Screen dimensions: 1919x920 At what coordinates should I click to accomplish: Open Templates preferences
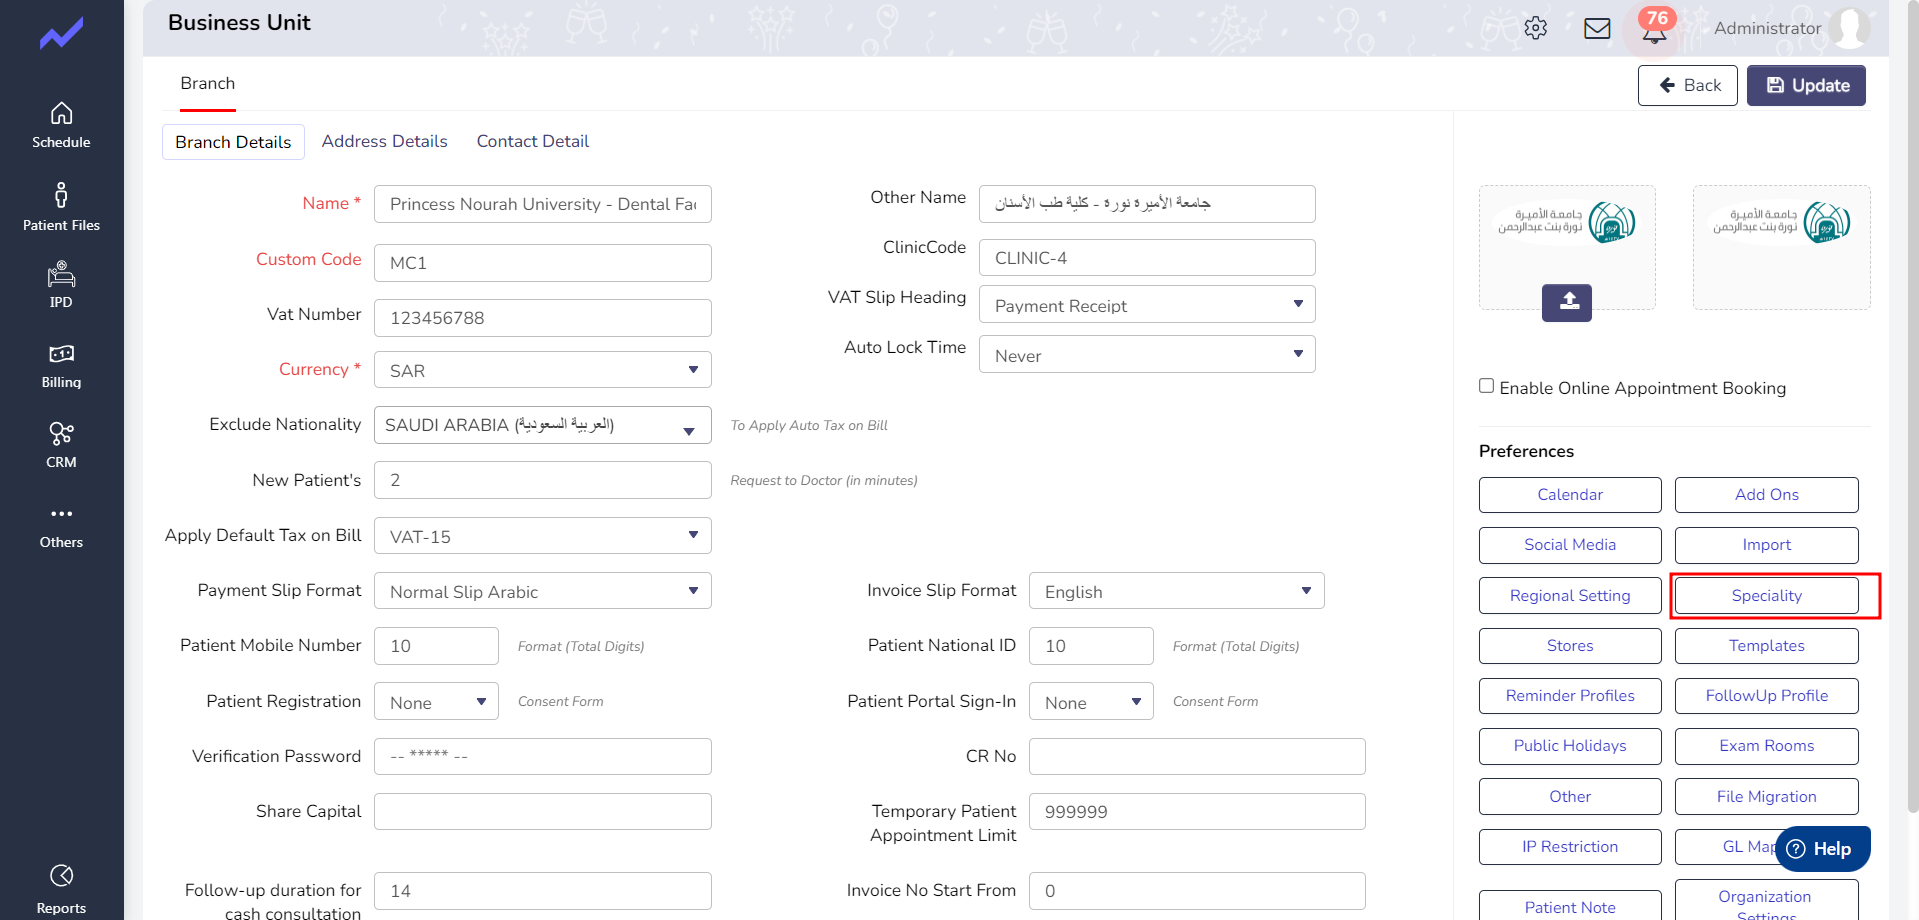click(x=1767, y=646)
